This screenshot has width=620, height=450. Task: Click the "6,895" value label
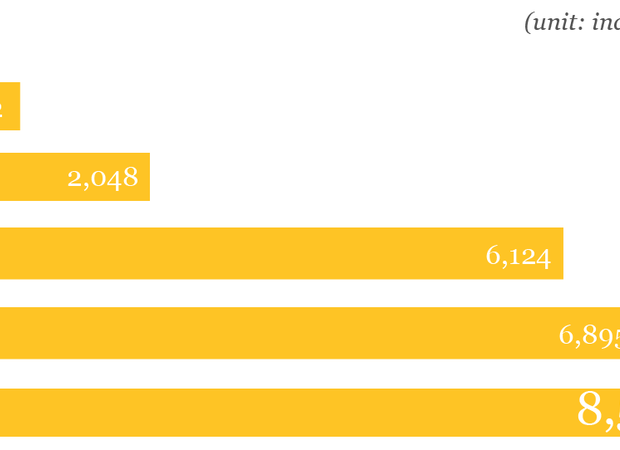click(589, 335)
